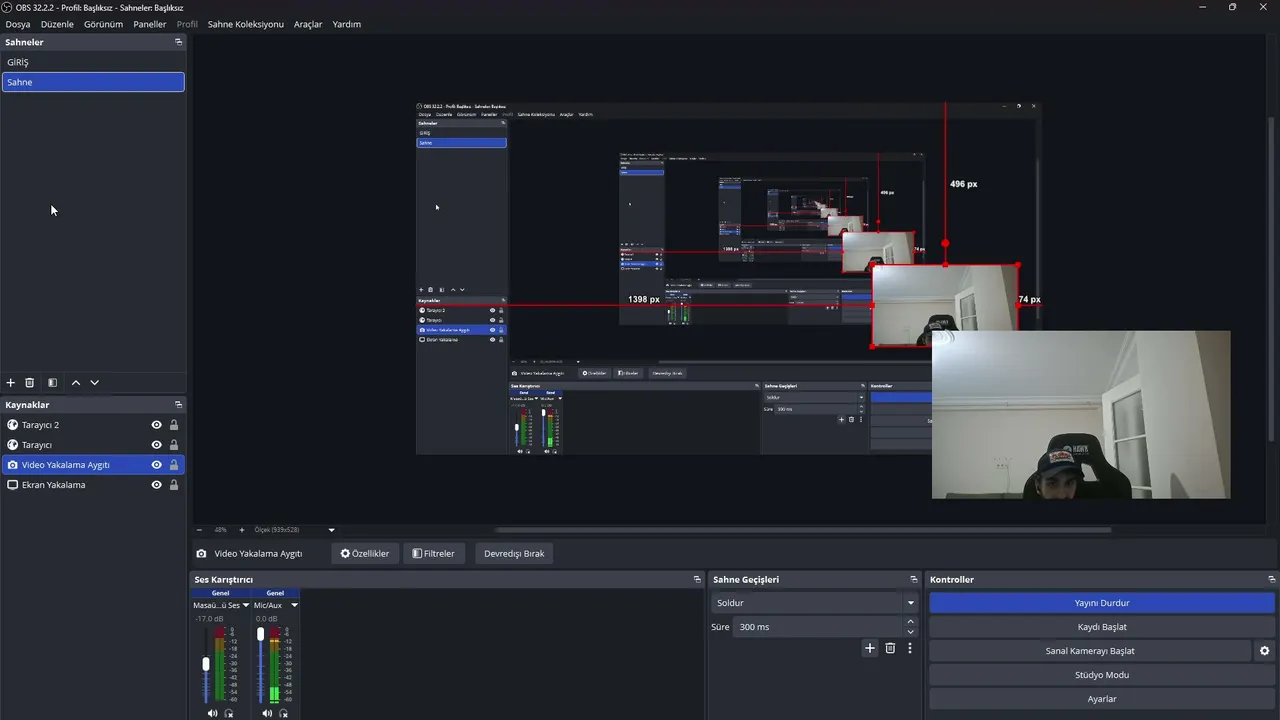Undock the Sahne Geçişleri panel

tap(913, 580)
